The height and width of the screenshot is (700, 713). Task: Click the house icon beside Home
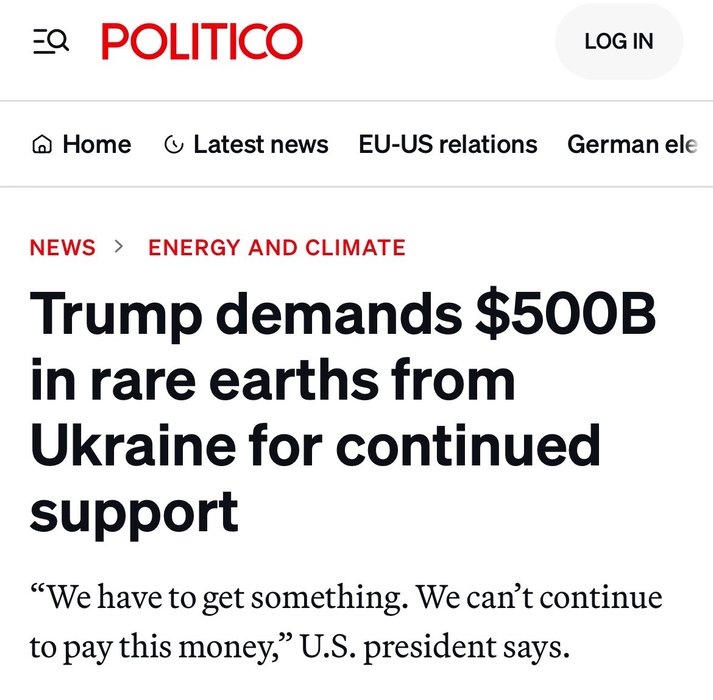42,145
